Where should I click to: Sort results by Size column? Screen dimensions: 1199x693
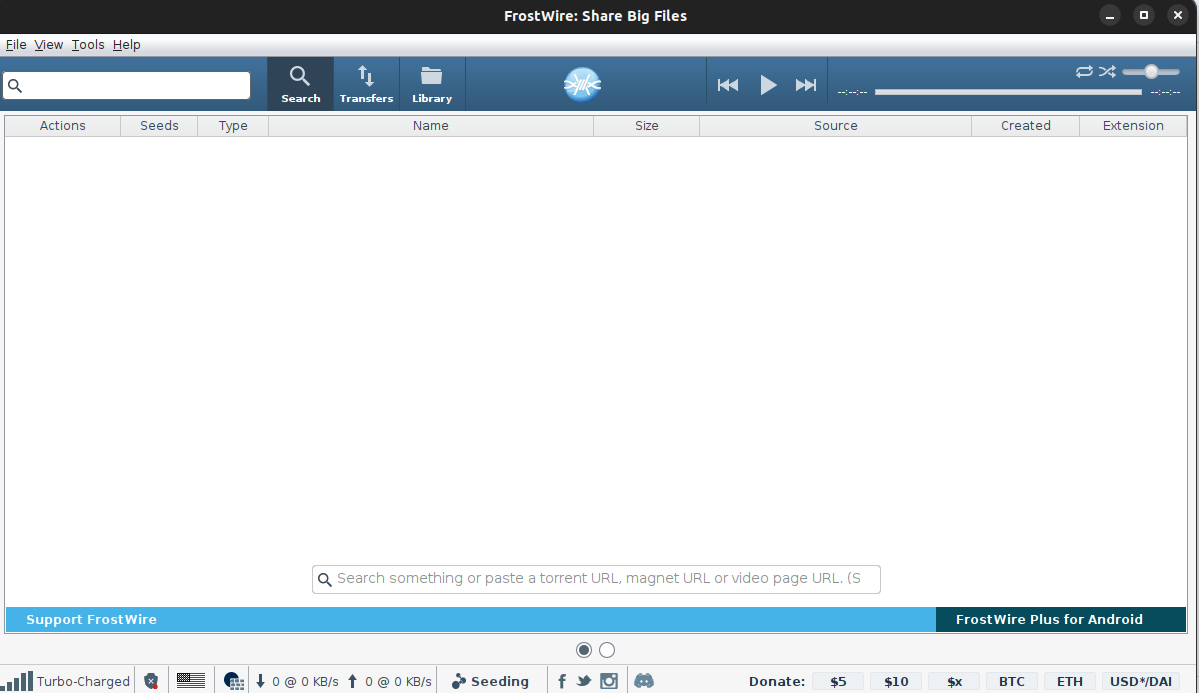tap(646, 125)
